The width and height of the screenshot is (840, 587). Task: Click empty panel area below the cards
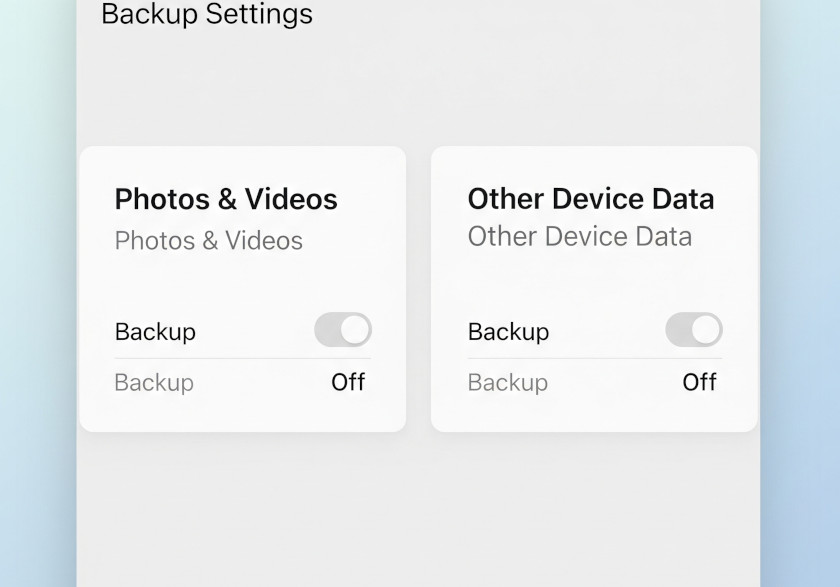(x=418, y=510)
